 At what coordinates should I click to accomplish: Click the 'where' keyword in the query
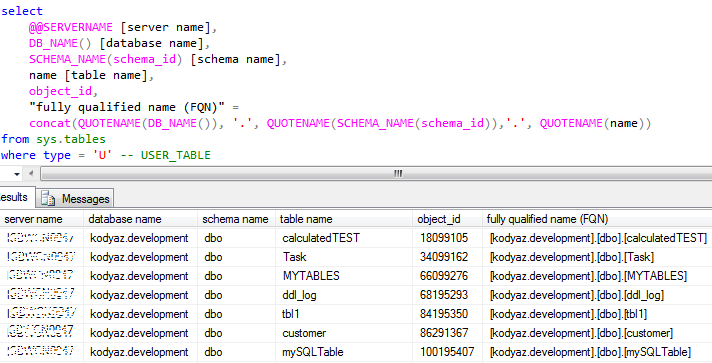(19, 155)
